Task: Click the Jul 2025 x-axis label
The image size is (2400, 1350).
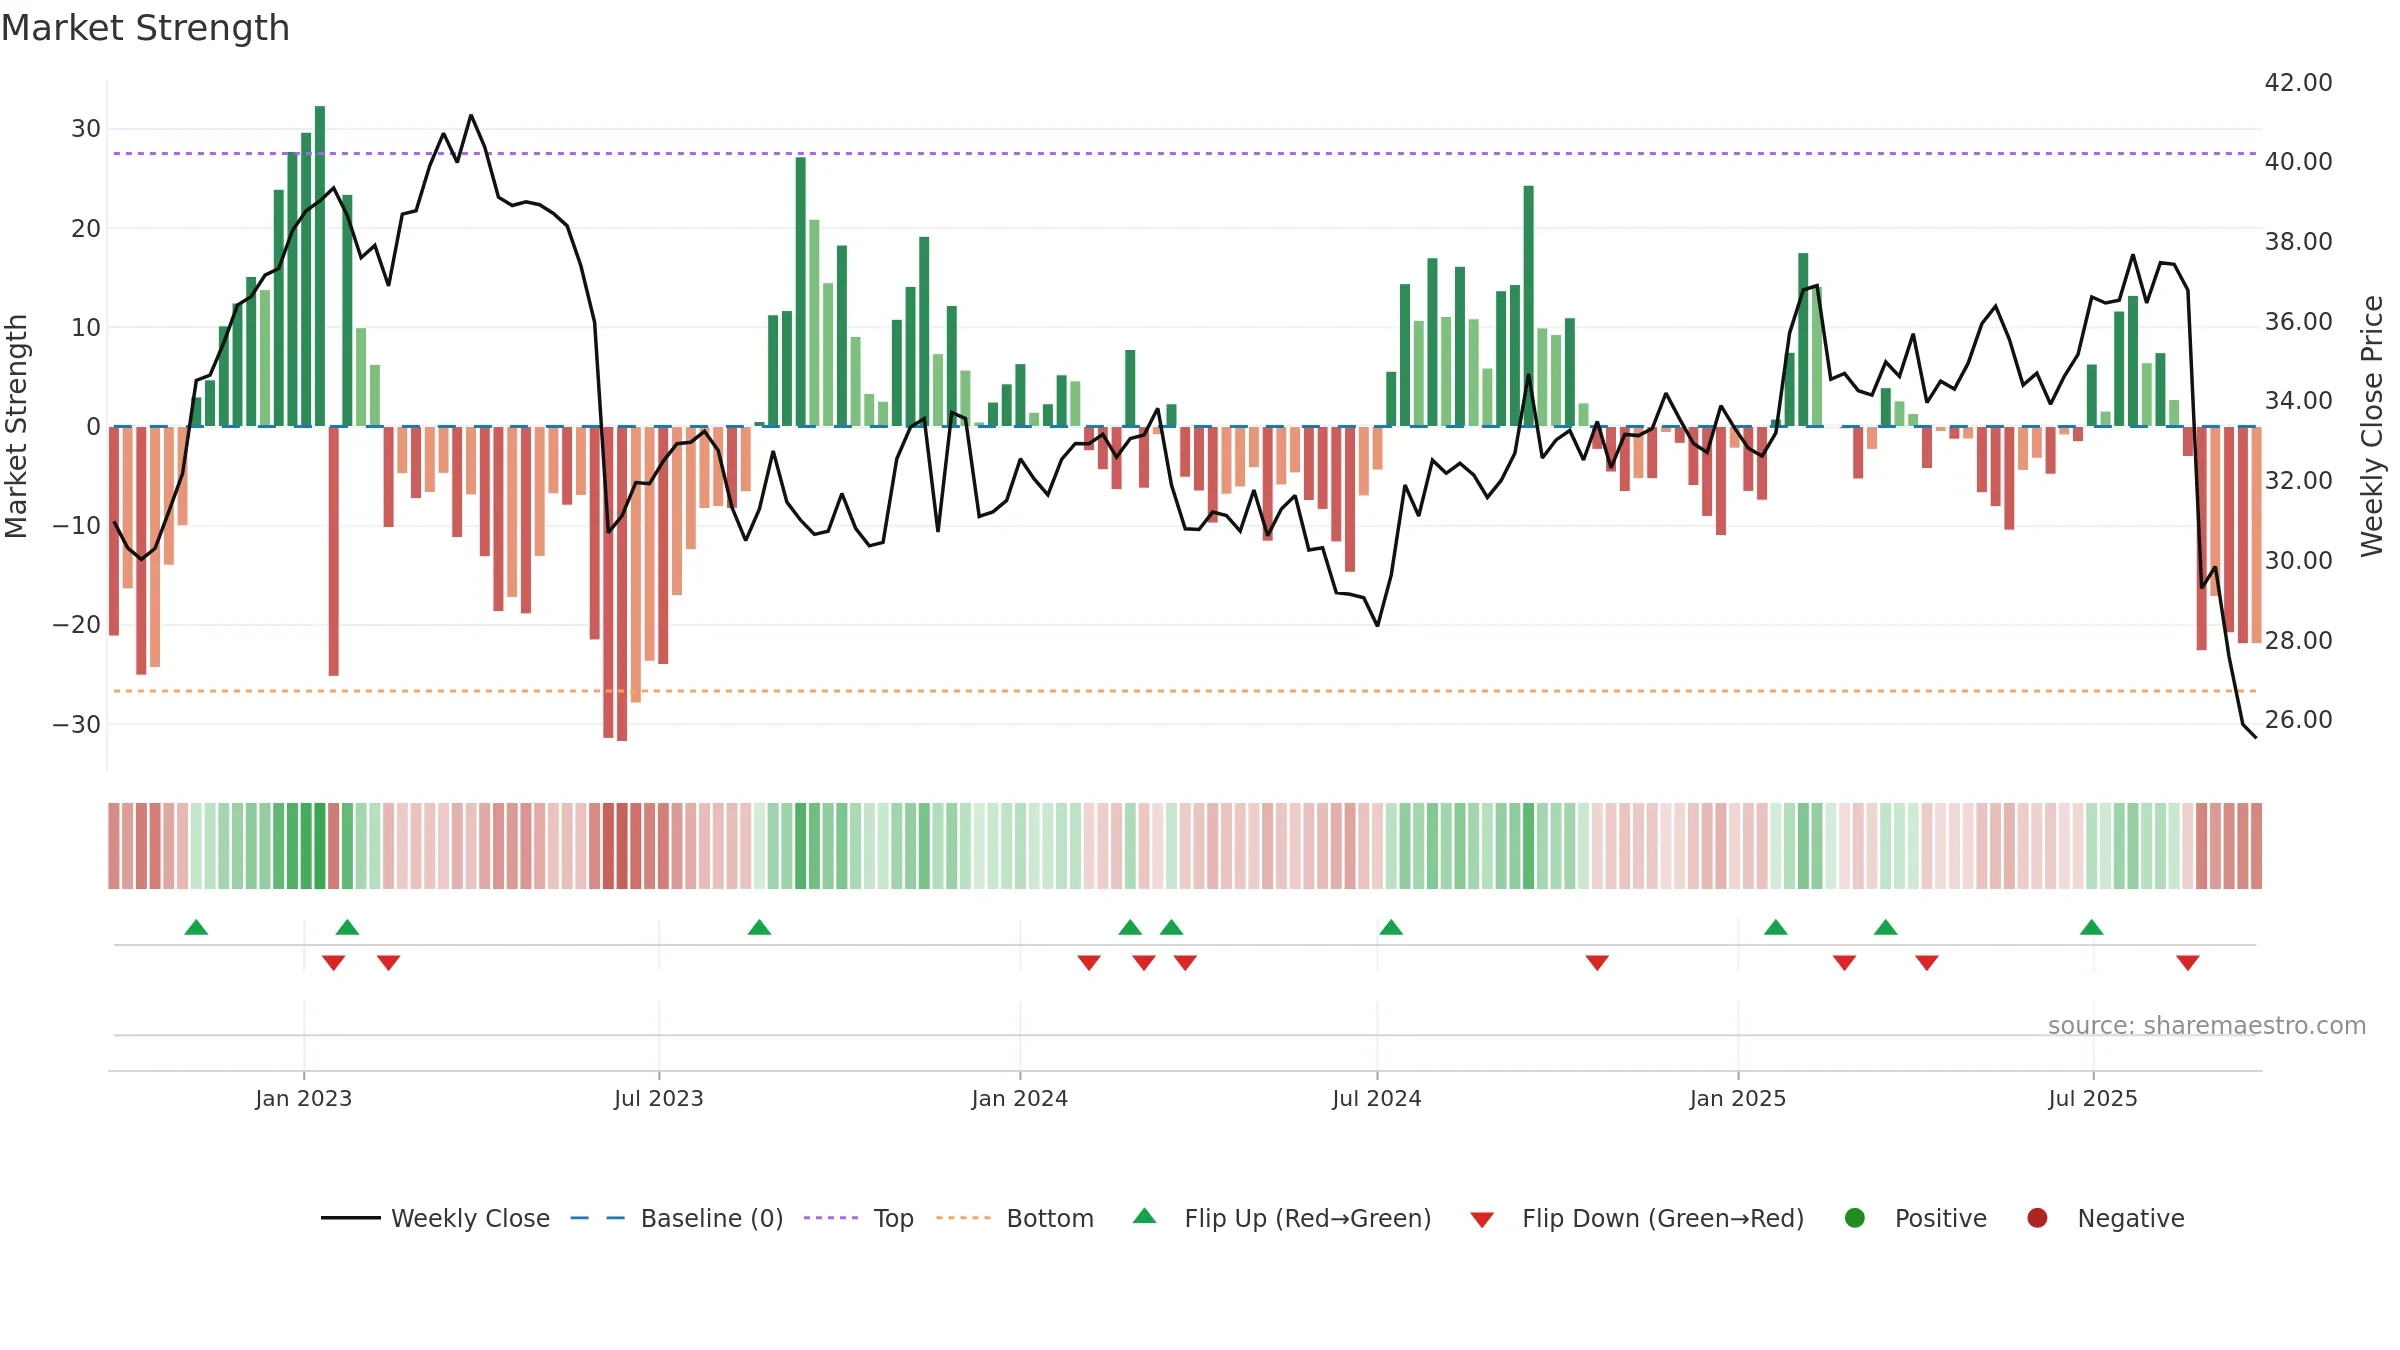Action: [x=2093, y=1098]
